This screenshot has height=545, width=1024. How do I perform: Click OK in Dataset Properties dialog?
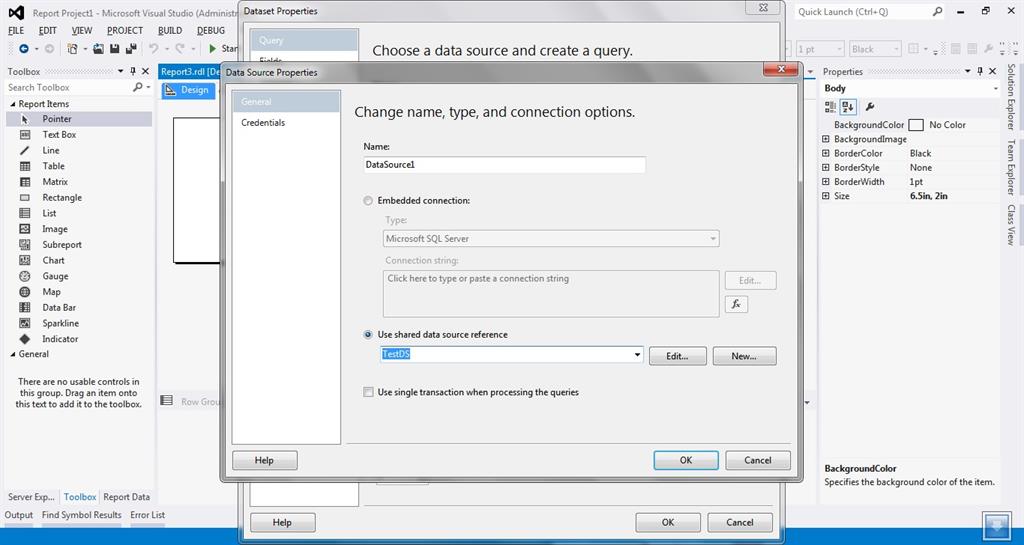(x=667, y=522)
